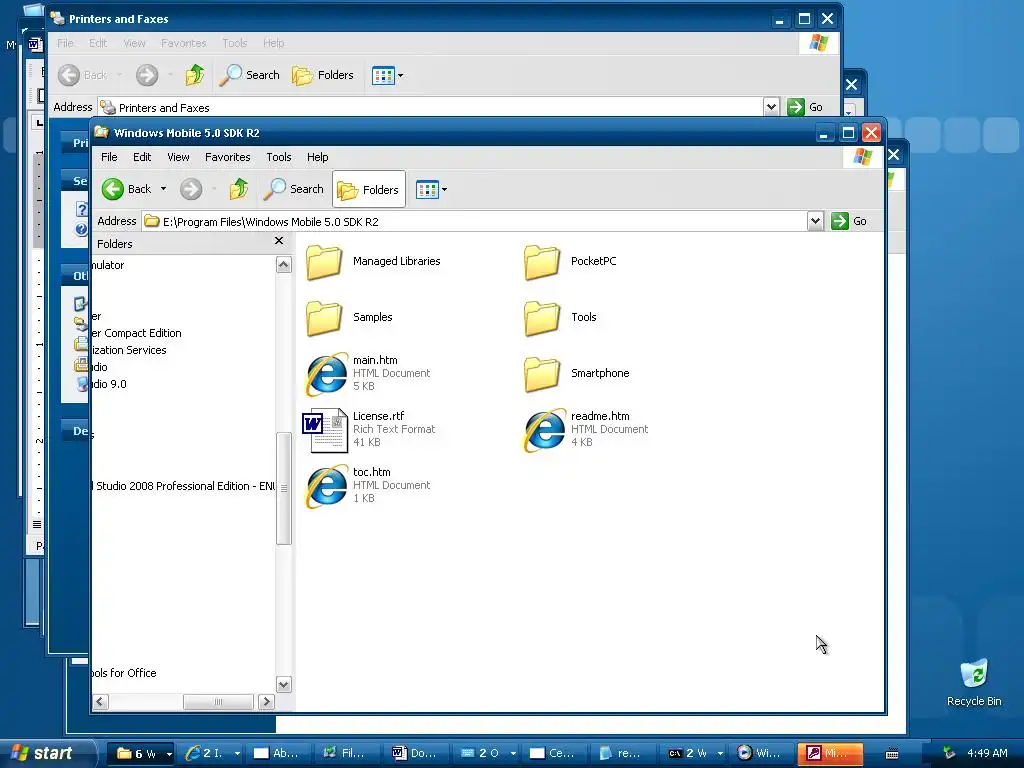The width and height of the screenshot is (1024, 768).
Task: Minimize the Windows Mobile 5.0 SDK window
Action: [824, 134]
